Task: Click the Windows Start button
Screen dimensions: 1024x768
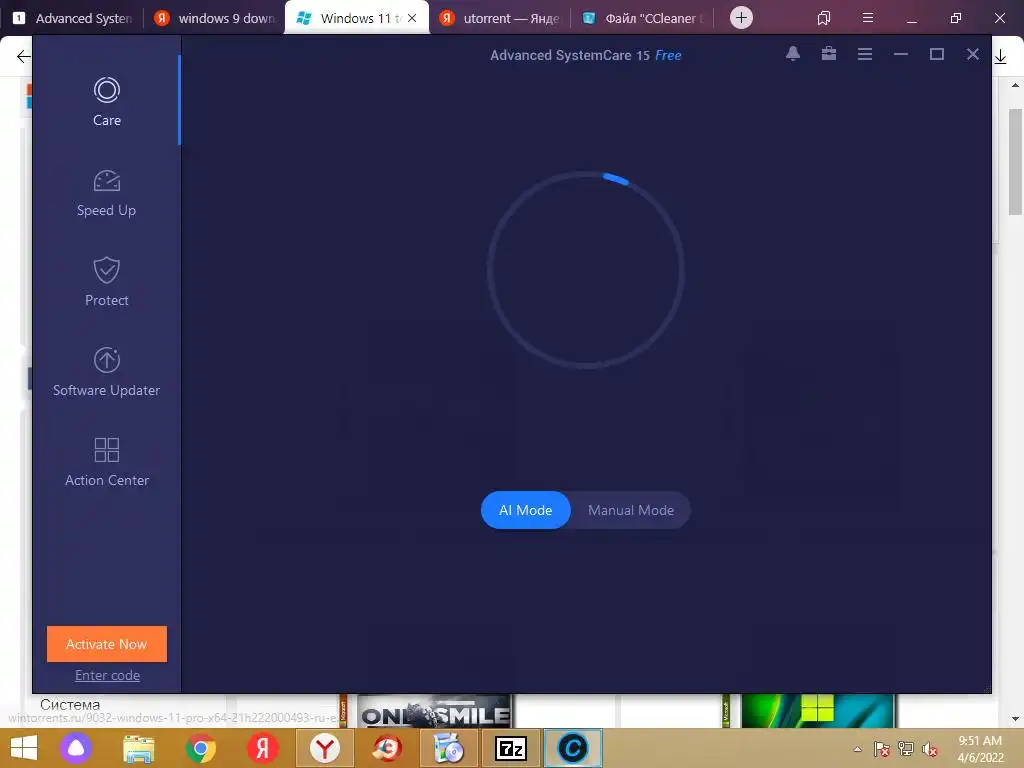Action: (24, 748)
